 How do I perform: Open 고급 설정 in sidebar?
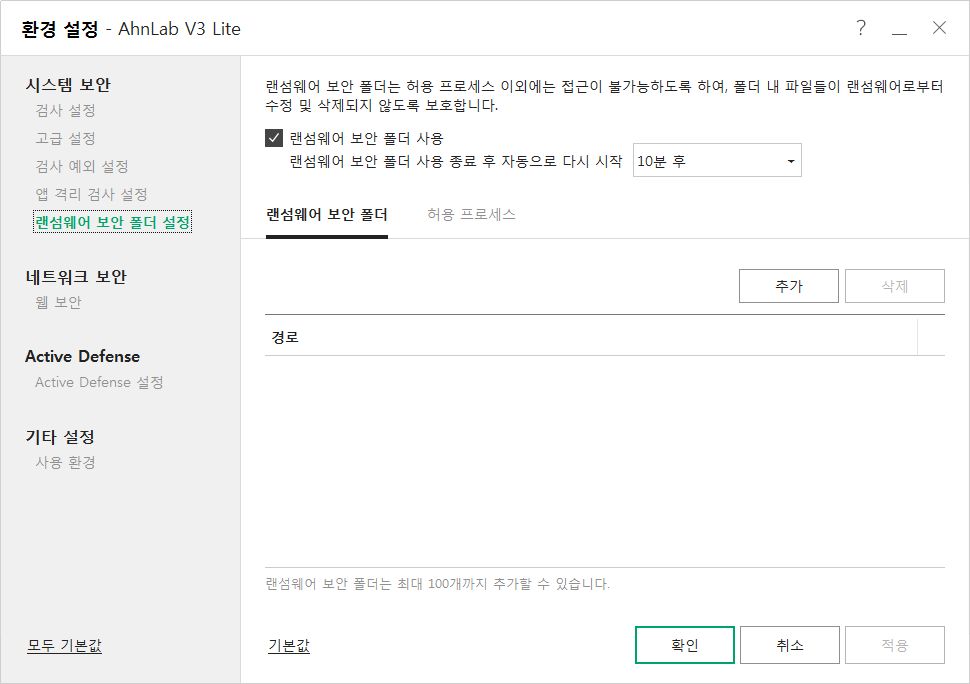66,139
